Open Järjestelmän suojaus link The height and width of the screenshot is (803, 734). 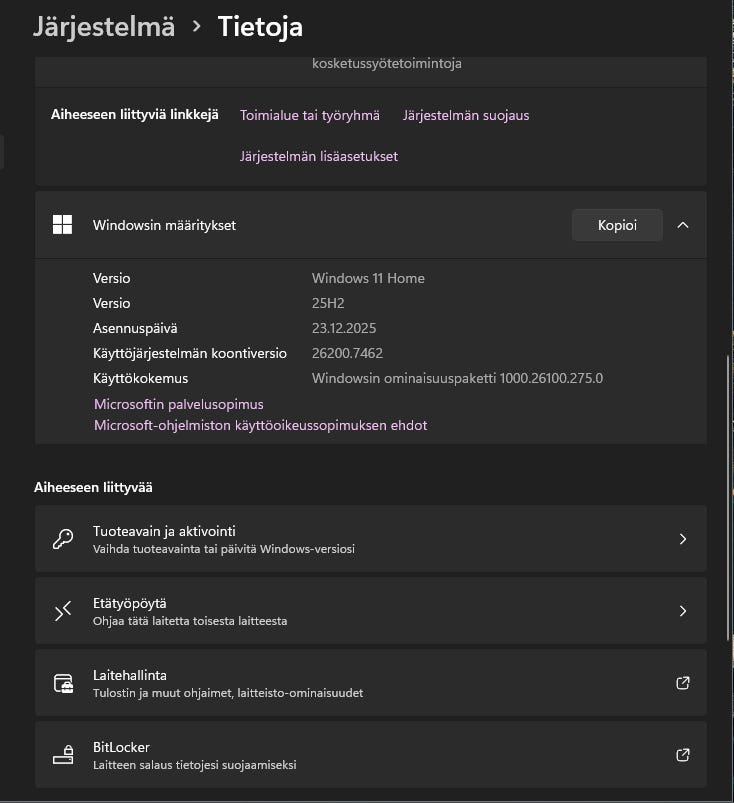(466, 115)
